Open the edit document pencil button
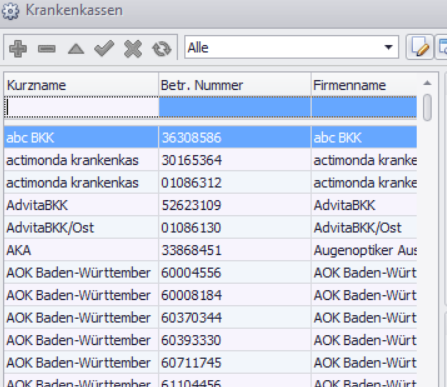Image resolution: width=447 pixels, height=387 pixels. tap(420, 47)
